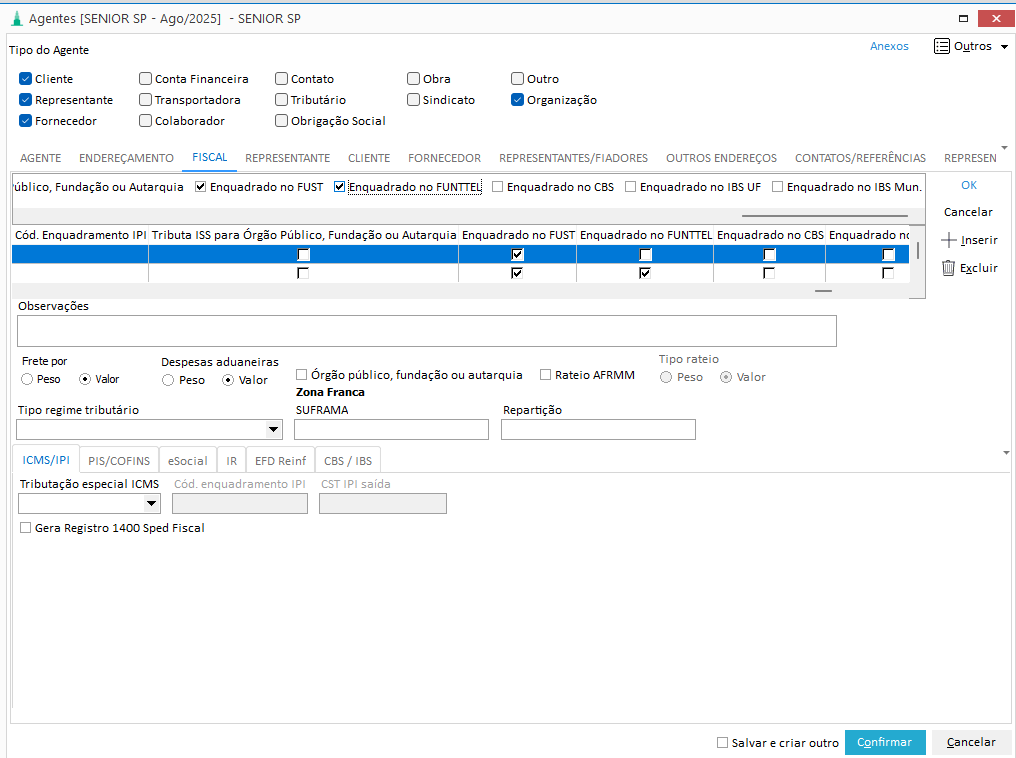Click the edit row horizontal scrollbar
The width and height of the screenshot is (1016, 758).
[824, 216]
